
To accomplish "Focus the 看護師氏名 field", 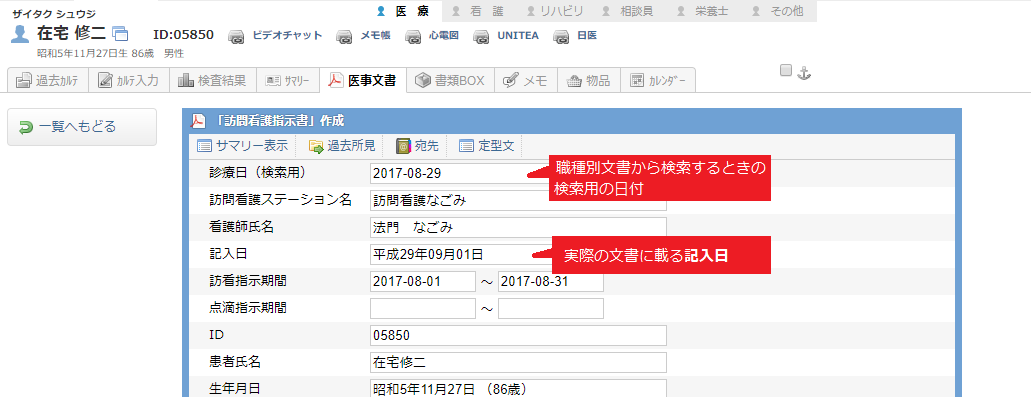I will pyautogui.click(x=518, y=227).
